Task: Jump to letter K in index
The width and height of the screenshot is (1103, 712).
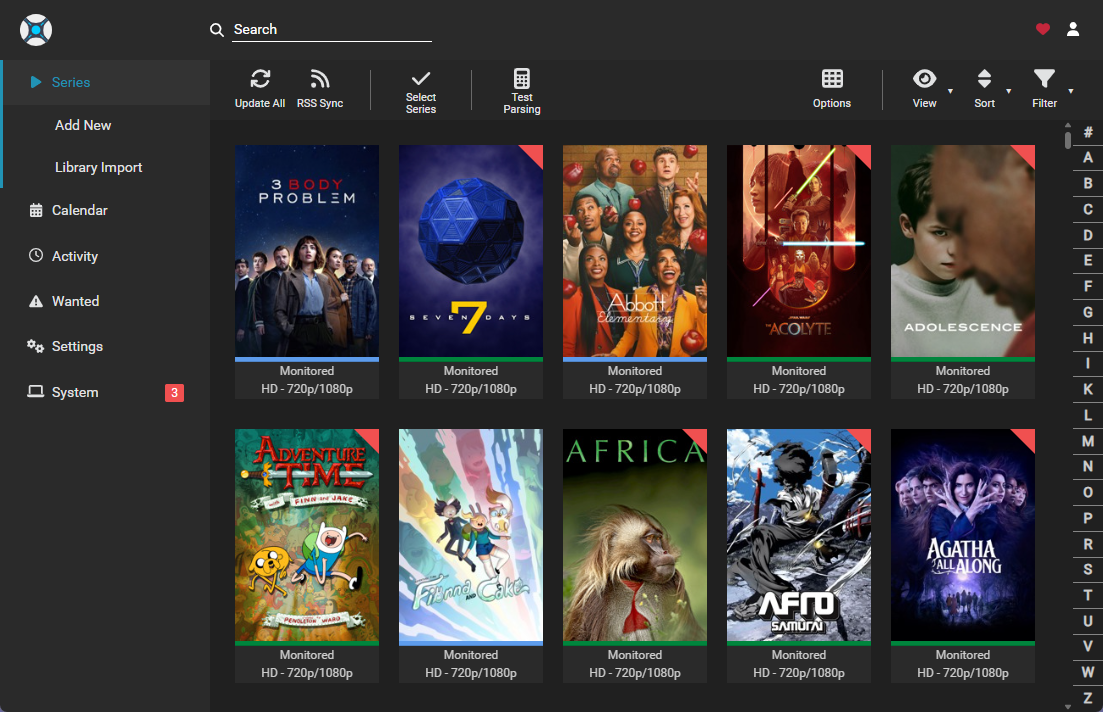Action: (1088, 389)
